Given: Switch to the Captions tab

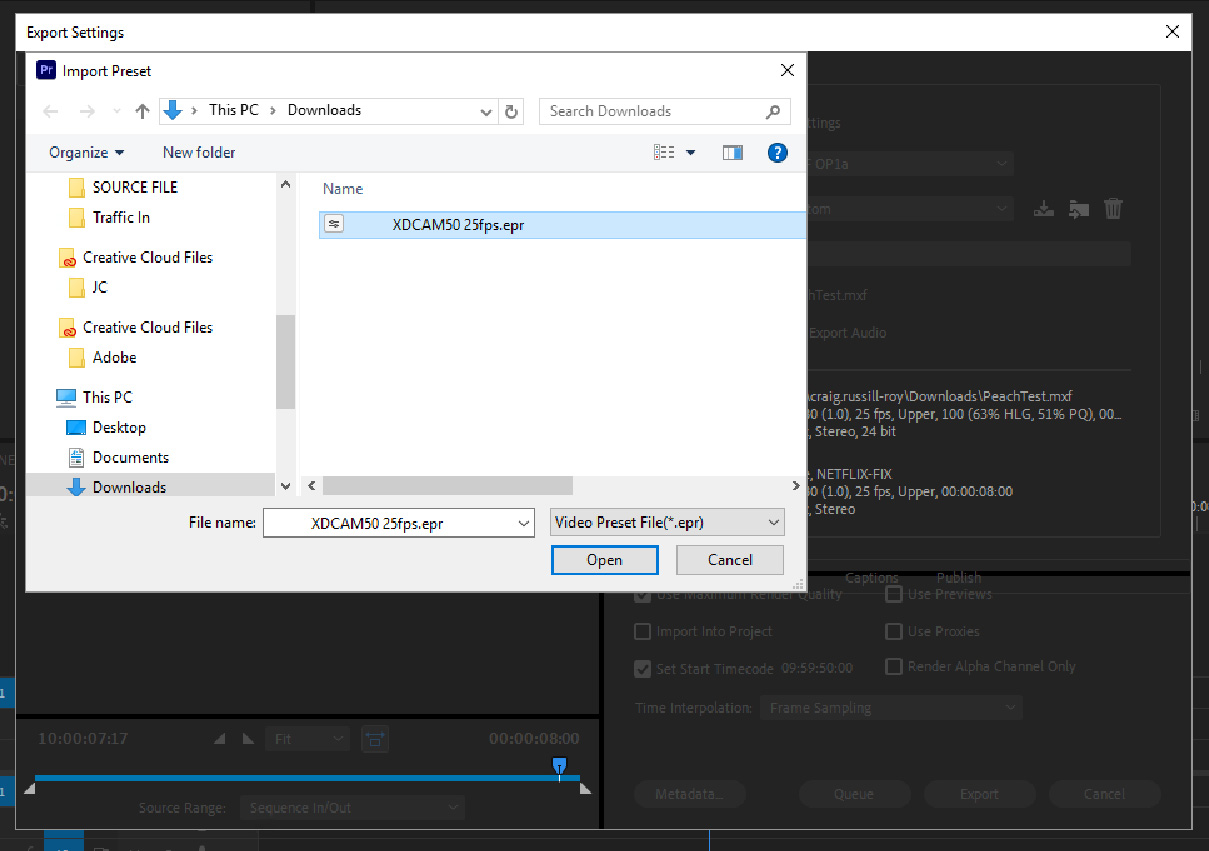Looking at the screenshot, I should point(871,577).
